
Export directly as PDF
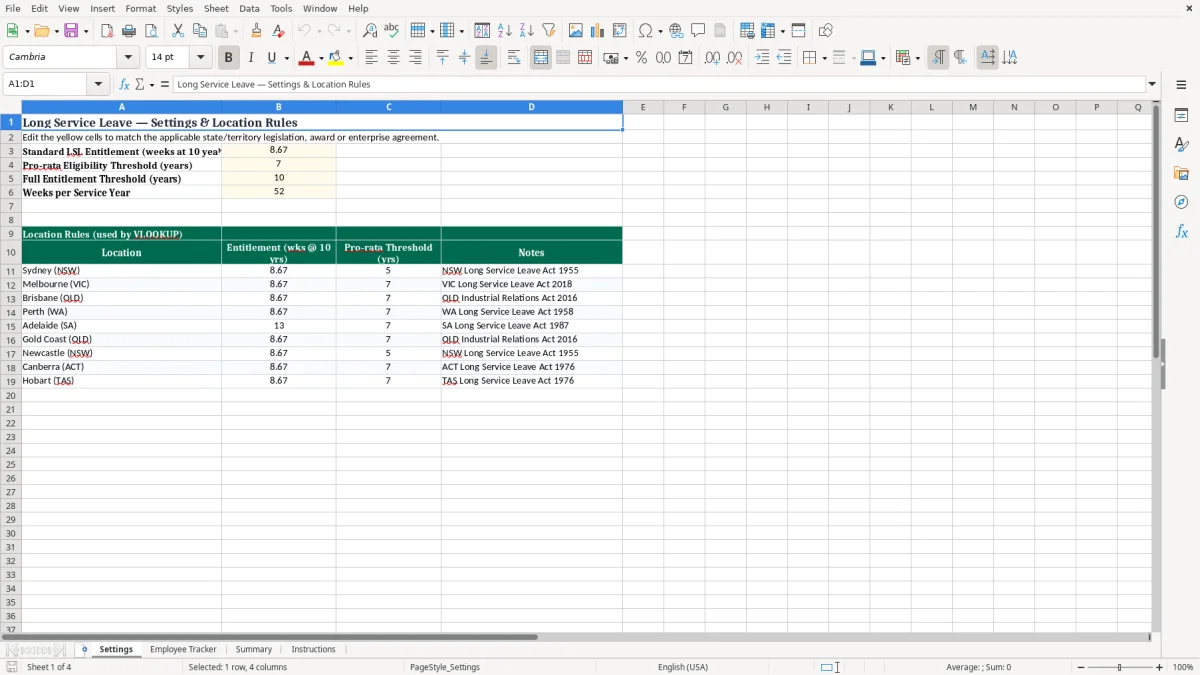107,31
